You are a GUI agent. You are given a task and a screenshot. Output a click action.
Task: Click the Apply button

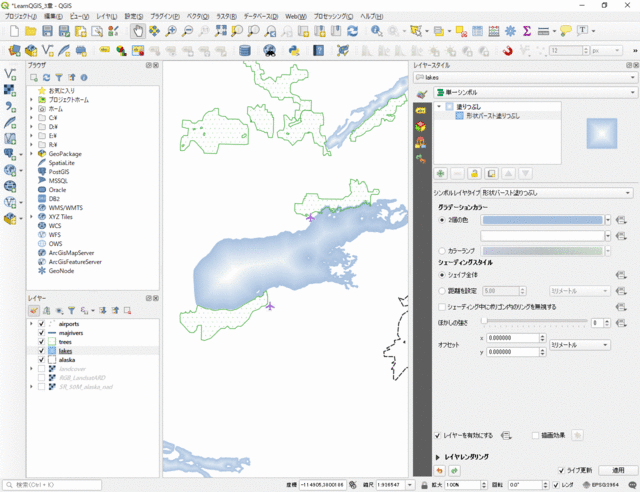tap(618, 470)
